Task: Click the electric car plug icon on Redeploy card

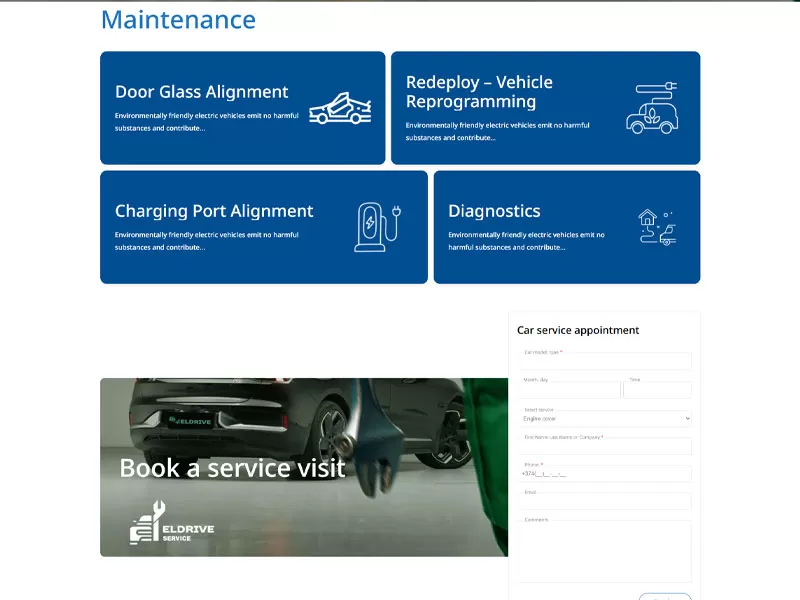Action: pyautogui.click(x=651, y=108)
